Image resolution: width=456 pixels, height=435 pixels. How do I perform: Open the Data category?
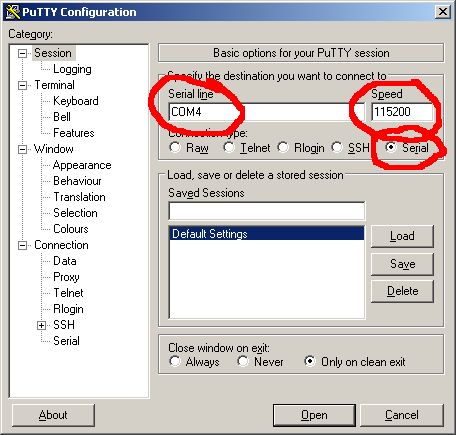pos(65,261)
